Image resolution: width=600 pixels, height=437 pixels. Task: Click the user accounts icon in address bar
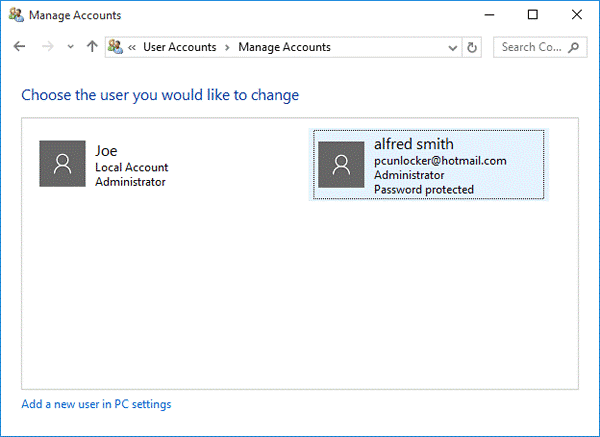tap(118, 47)
